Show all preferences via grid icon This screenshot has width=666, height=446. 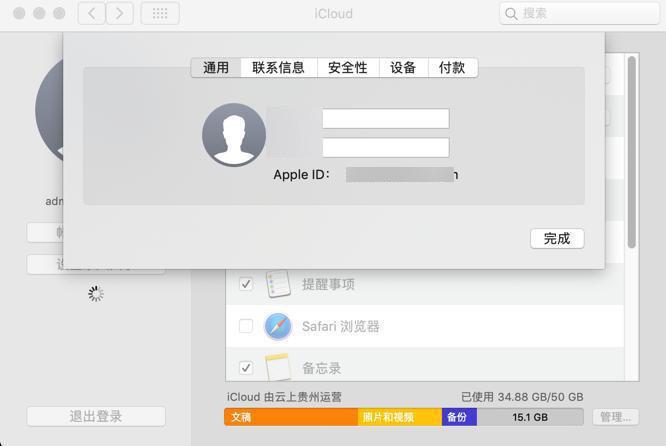coord(160,14)
